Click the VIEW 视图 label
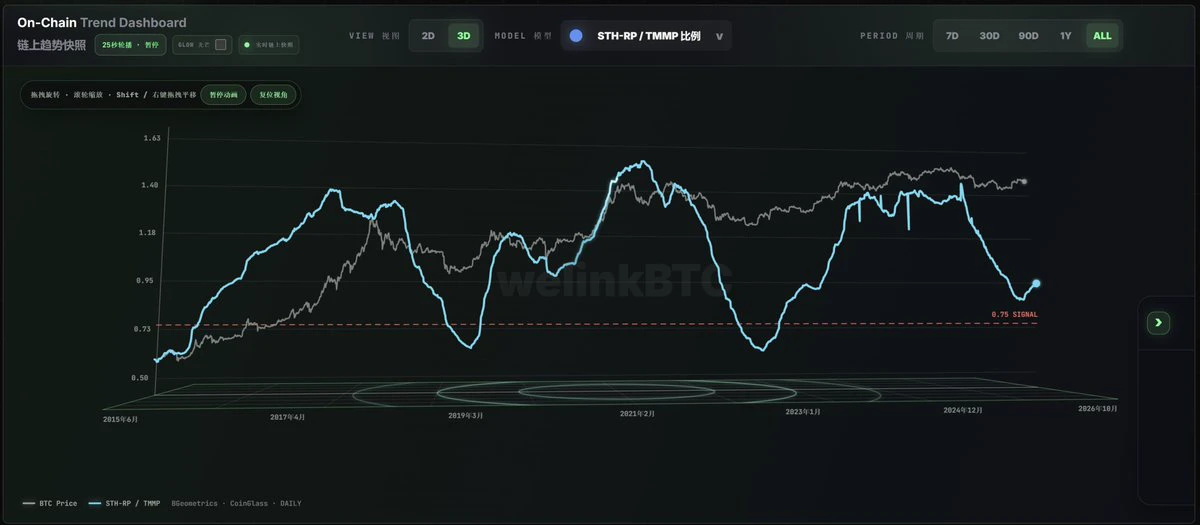This screenshot has width=1200, height=525. point(374,36)
